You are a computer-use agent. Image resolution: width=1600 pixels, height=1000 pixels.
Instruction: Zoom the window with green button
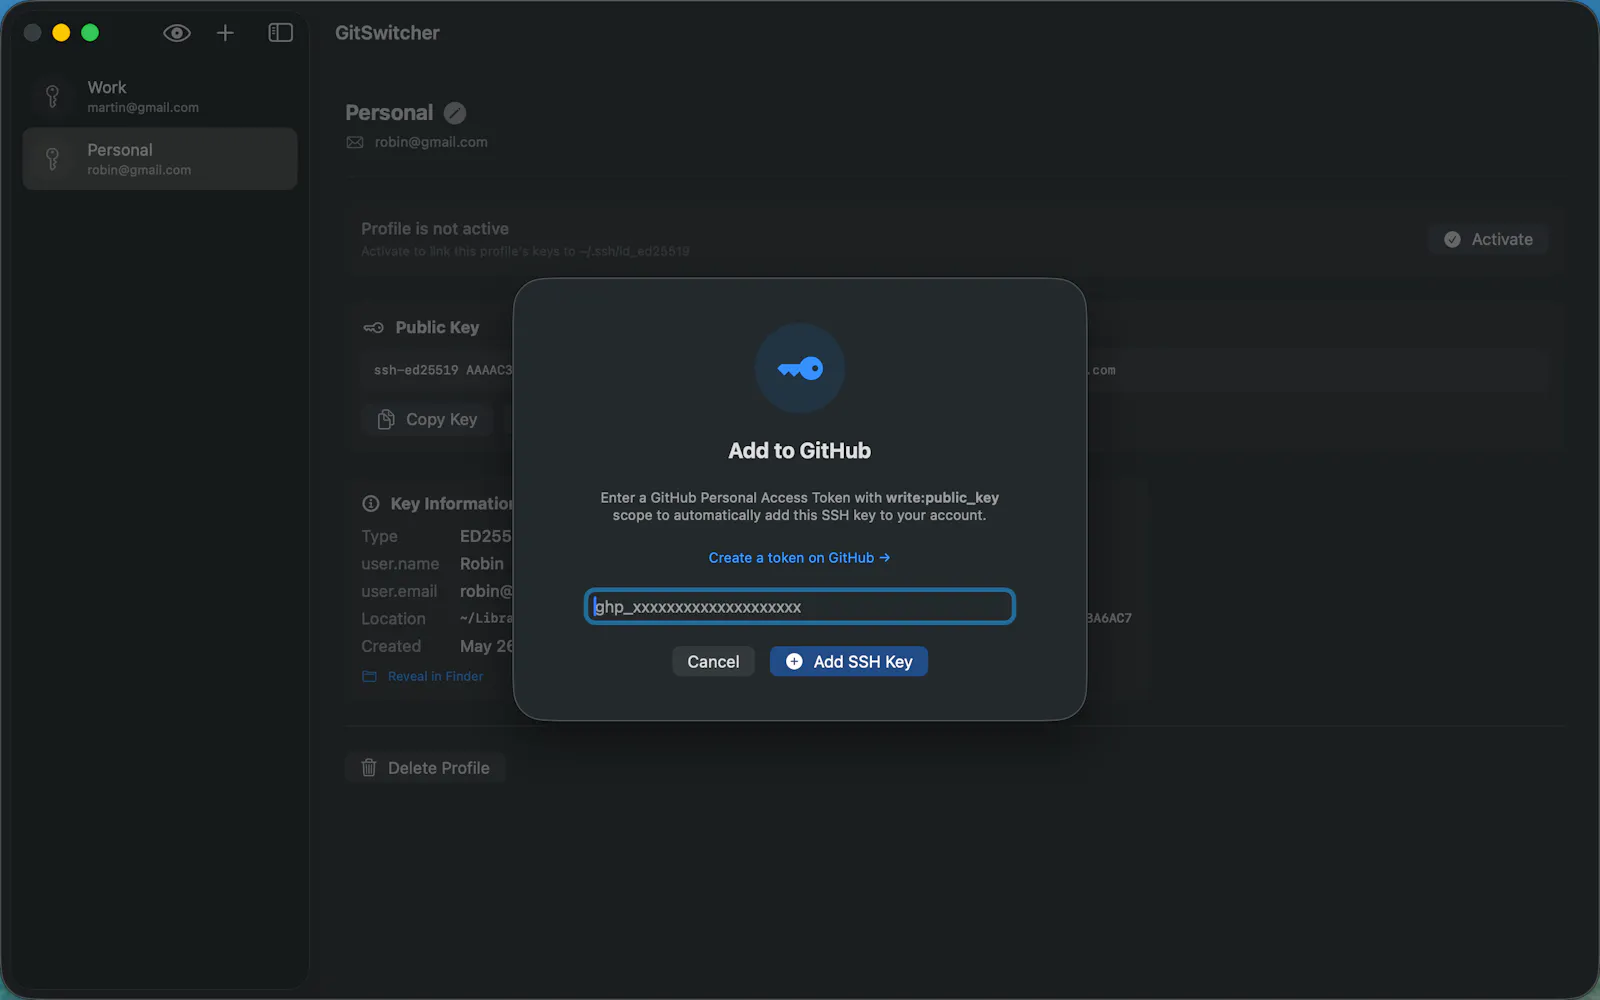90,33
